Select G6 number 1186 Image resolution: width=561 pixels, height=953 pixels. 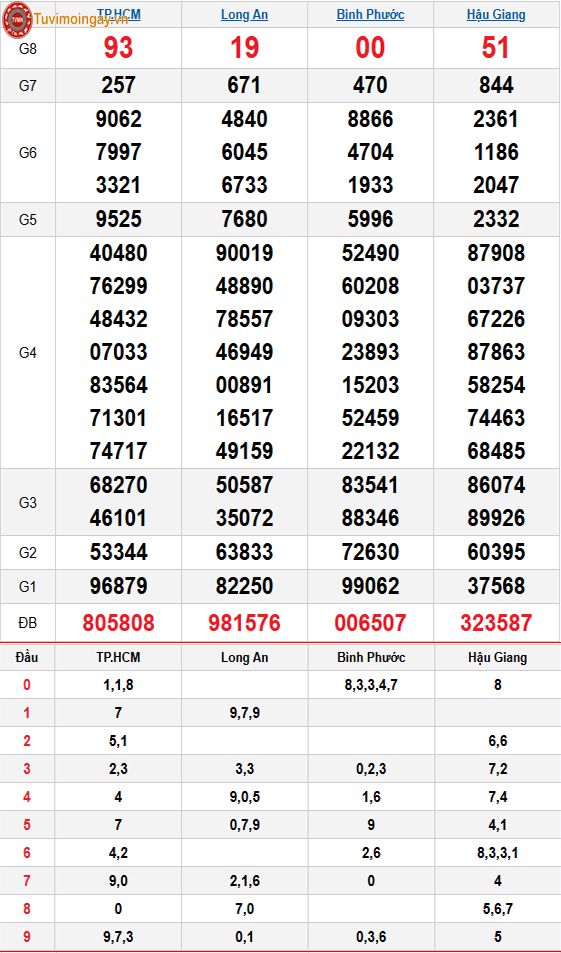point(496,152)
